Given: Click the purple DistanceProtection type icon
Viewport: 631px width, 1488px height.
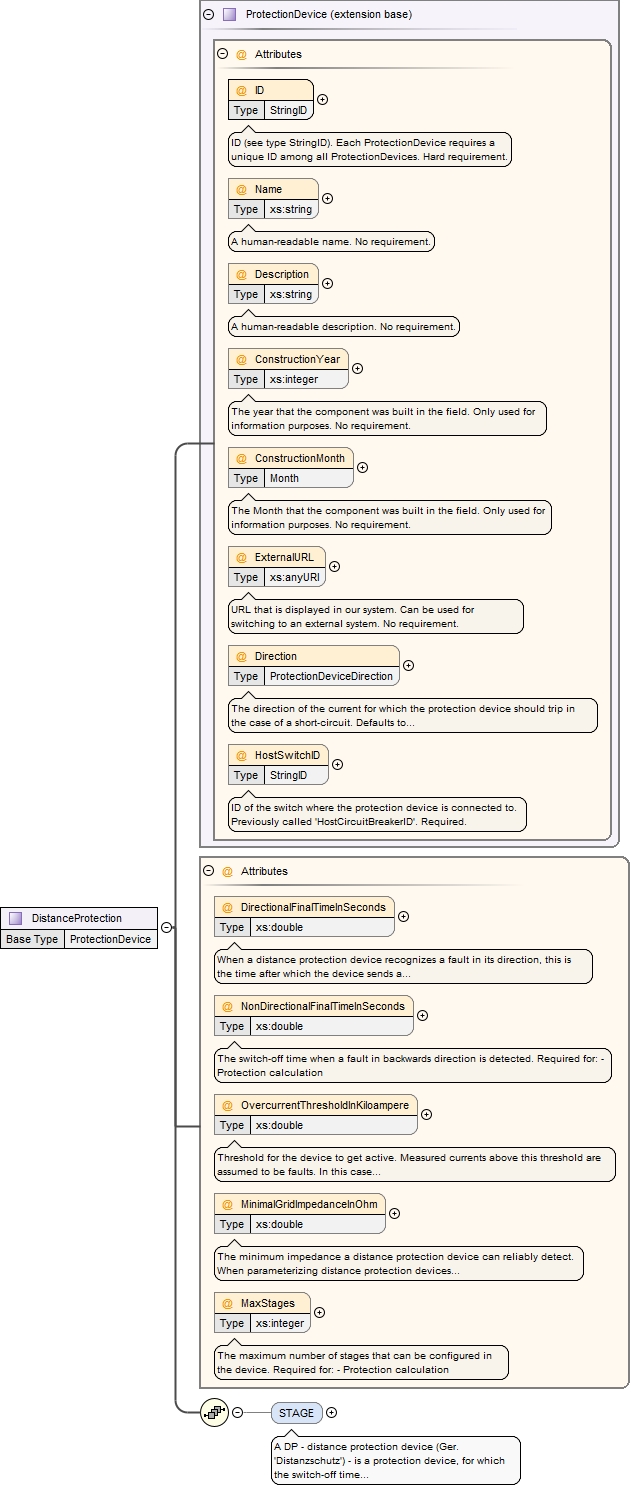Looking at the screenshot, I should tap(15, 918).
